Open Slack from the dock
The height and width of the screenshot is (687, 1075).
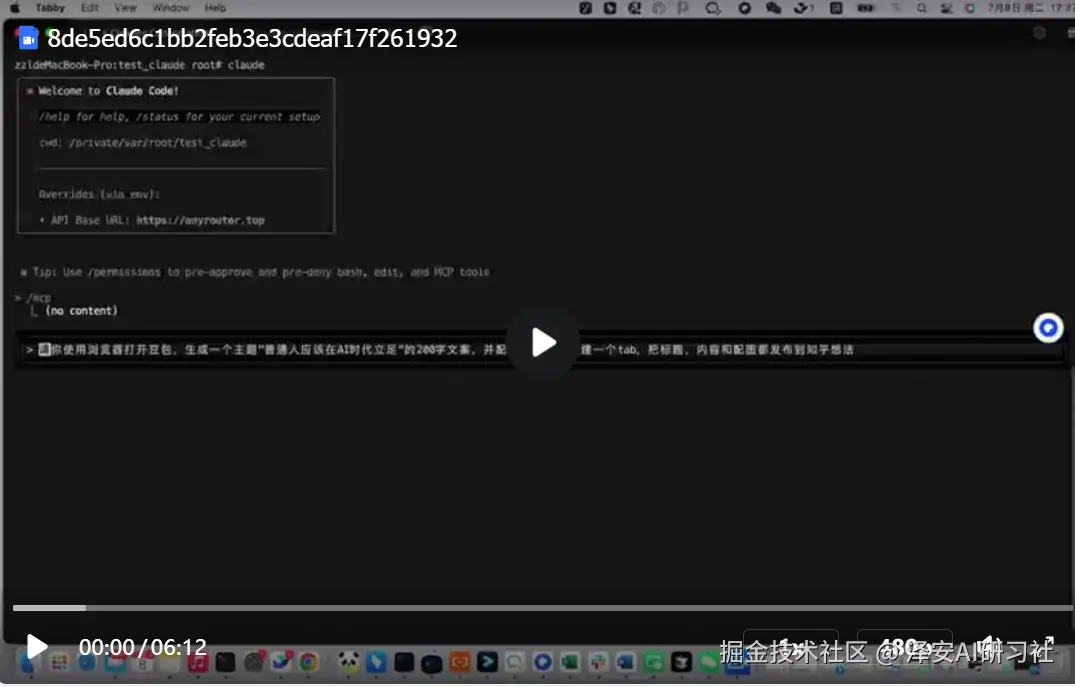click(x=598, y=662)
